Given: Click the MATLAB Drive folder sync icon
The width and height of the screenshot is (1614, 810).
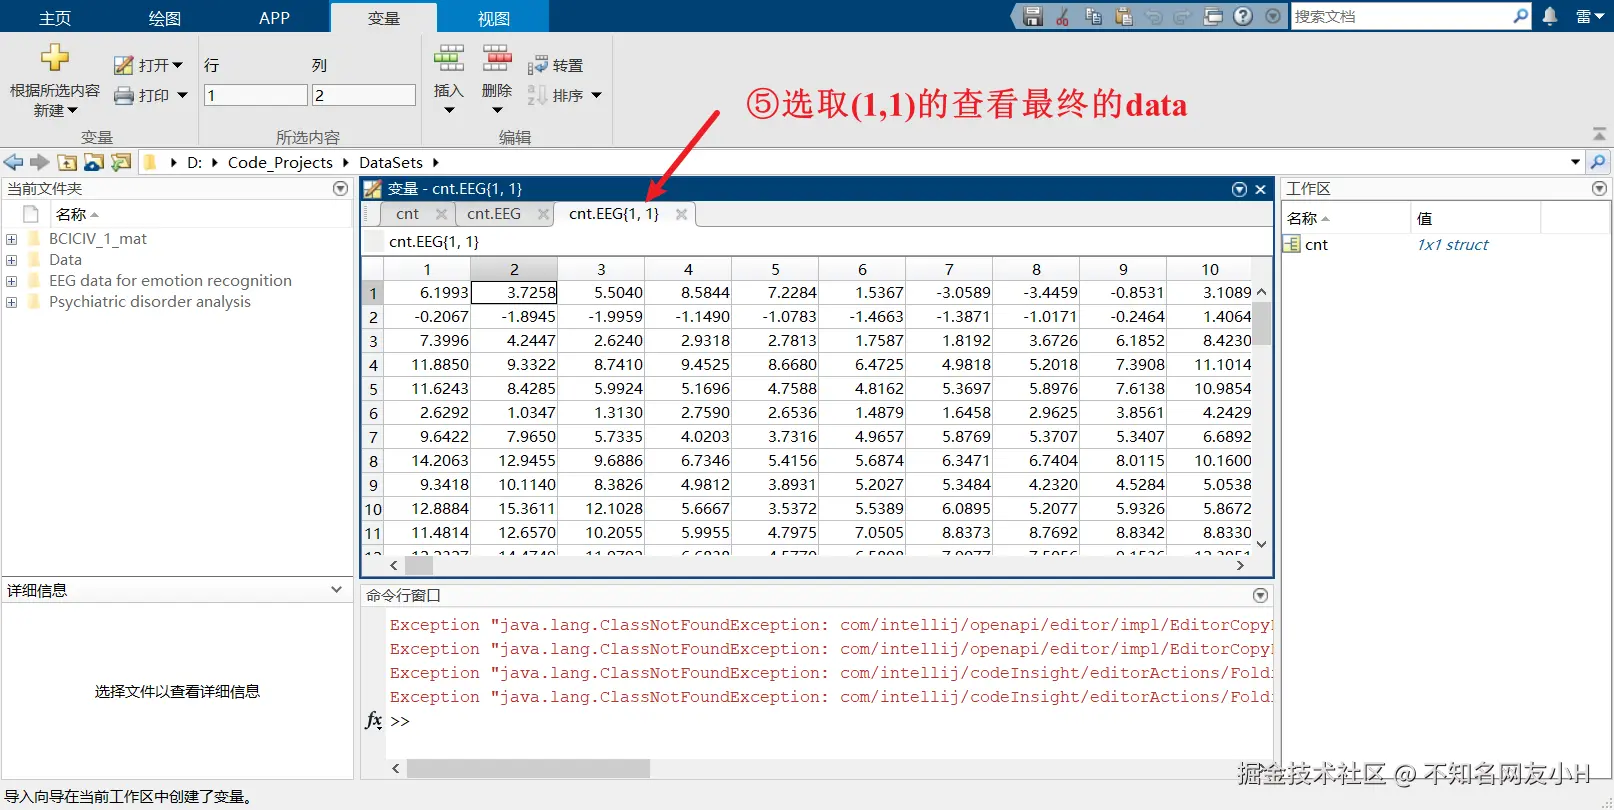Looking at the screenshot, I should tap(121, 162).
